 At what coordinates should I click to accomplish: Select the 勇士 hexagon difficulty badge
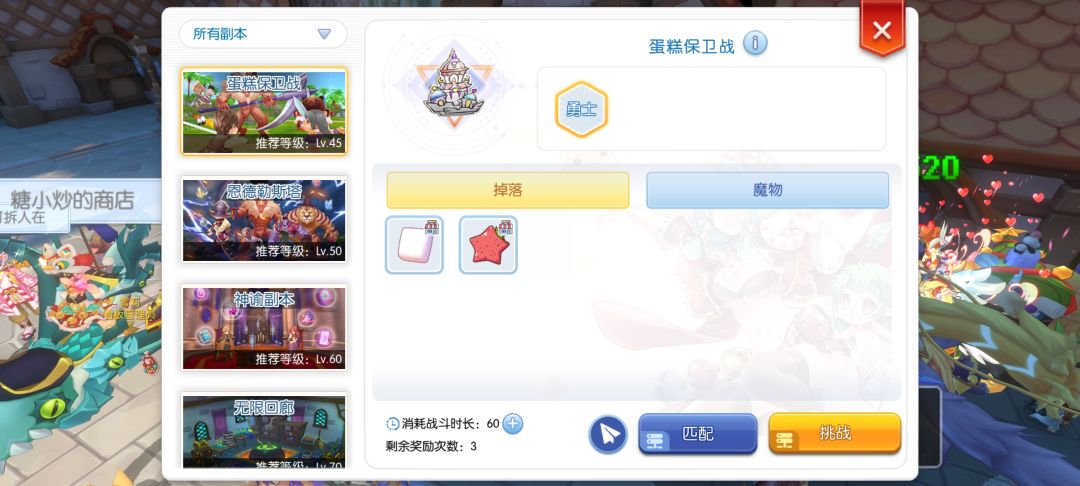pos(581,109)
